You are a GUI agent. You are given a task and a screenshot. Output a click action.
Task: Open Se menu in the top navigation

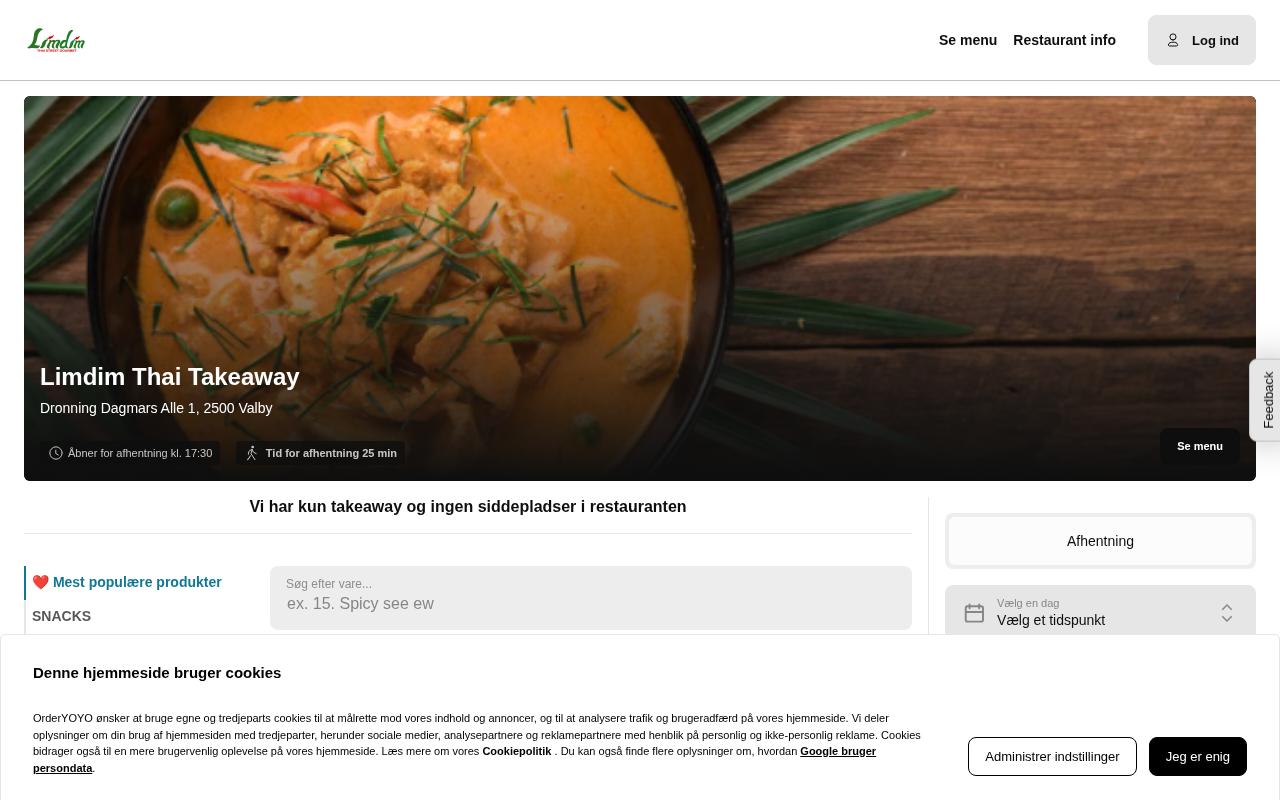click(x=968, y=40)
